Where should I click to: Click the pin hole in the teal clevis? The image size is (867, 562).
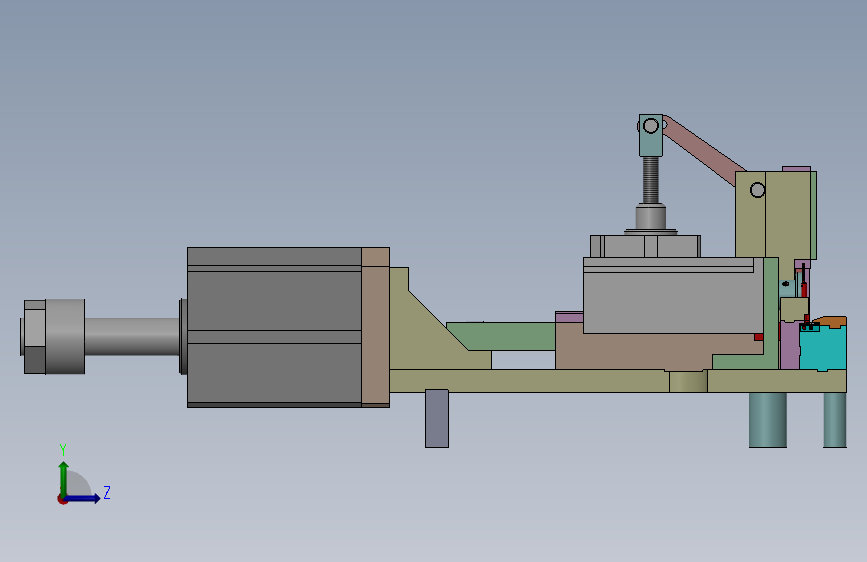click(x=651, y=126)
